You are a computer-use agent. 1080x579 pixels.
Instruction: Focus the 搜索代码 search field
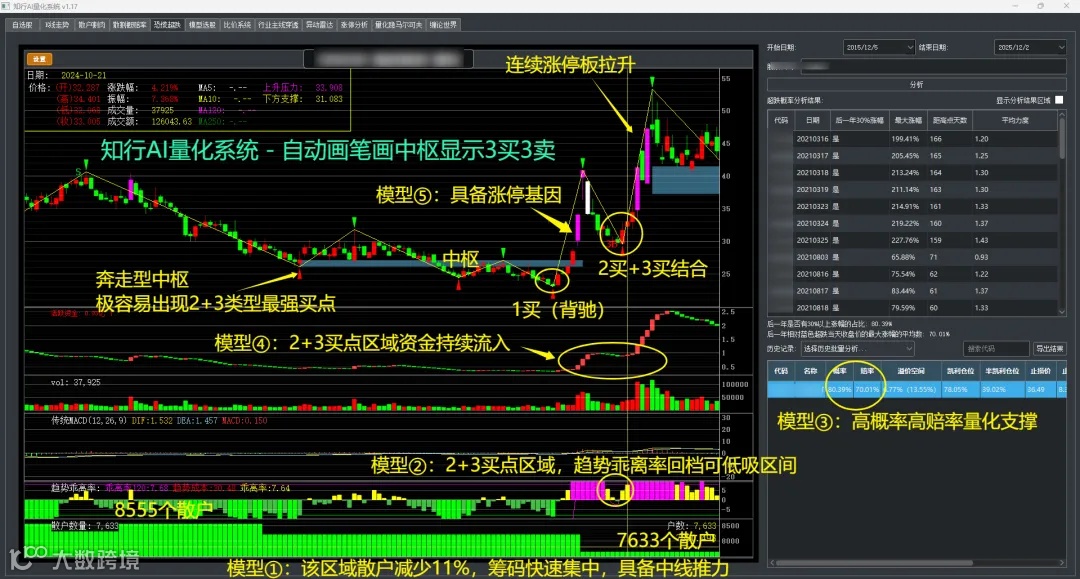[x=996, y=349]
